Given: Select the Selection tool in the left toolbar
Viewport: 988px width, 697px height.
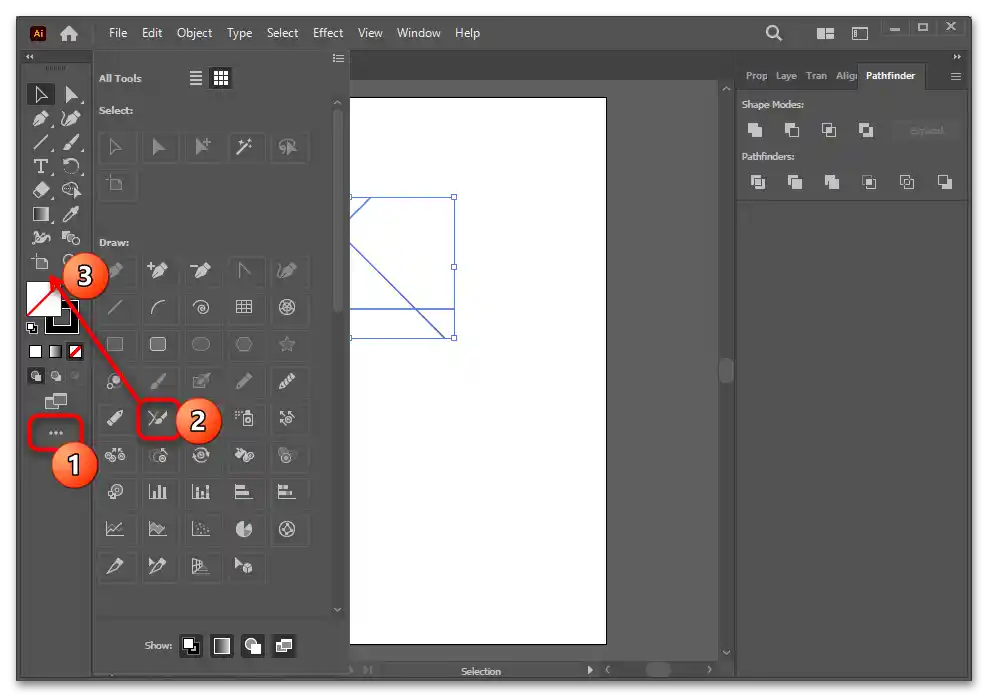Looking at the screenshot, I should click(41, 95).
